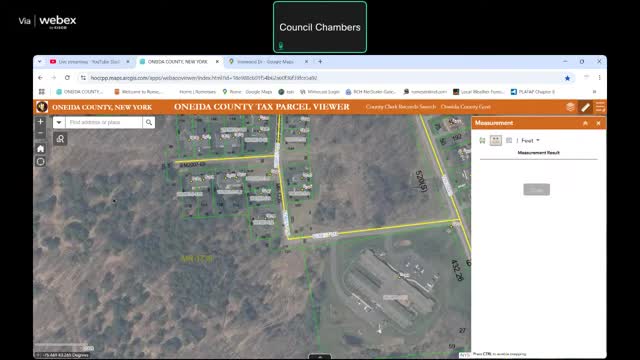The width and height of the screenshot is (640, 360).
Task: Zoom in on the parcel map
Action: pos(40,122)
